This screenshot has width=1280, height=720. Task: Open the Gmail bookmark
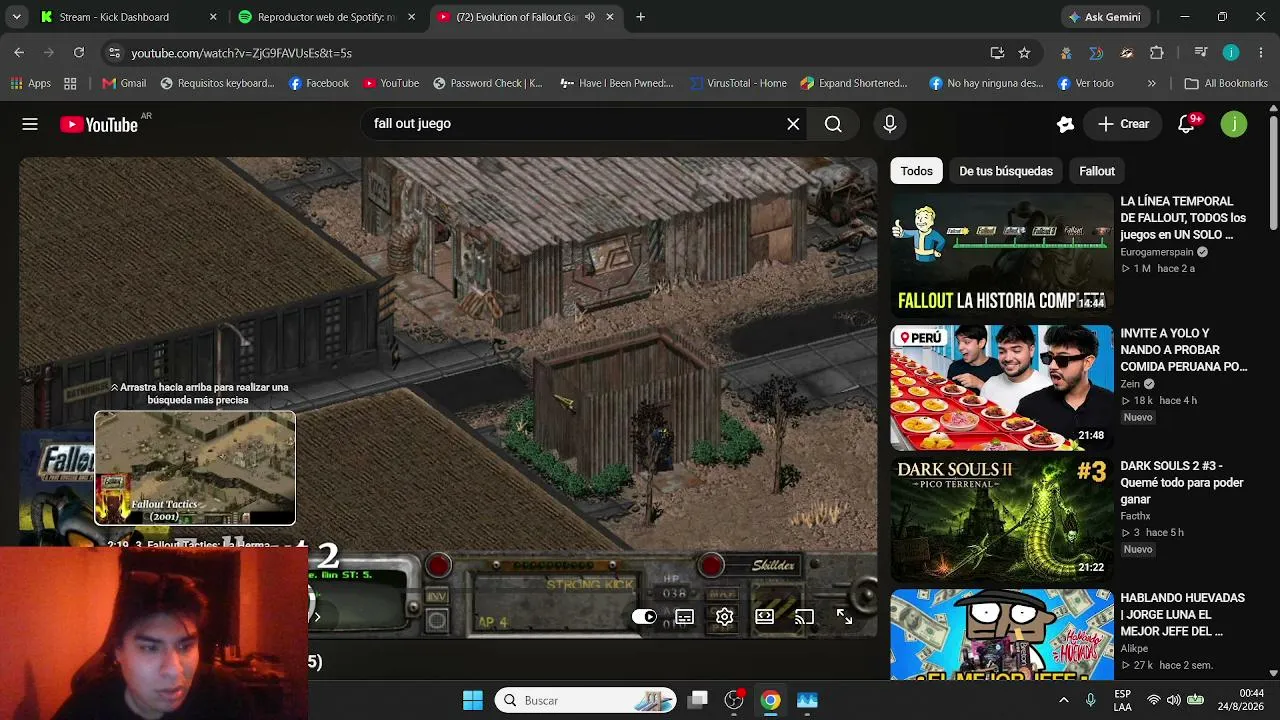(124, 83)
